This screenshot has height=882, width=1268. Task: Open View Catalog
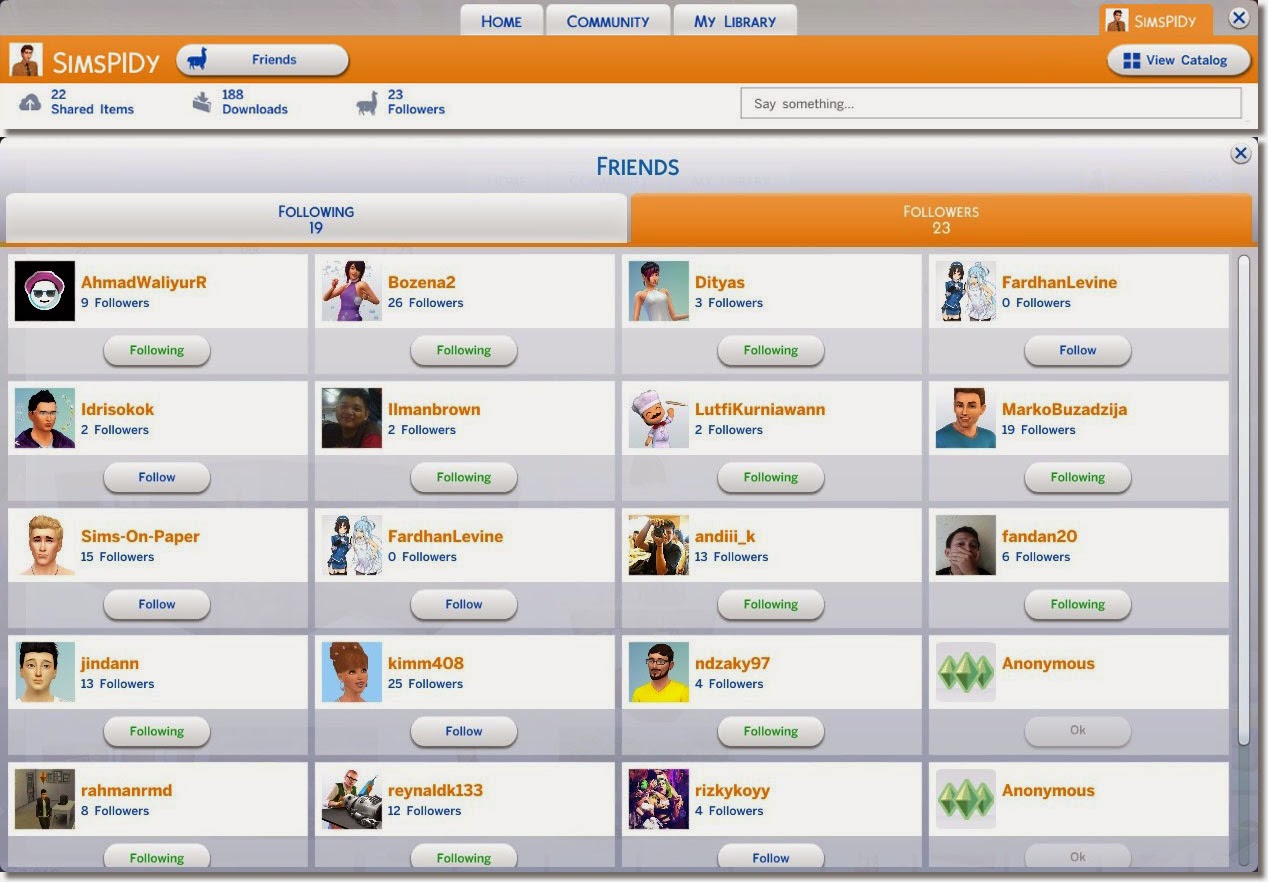pyautogui.click(x=1179, y=60)
